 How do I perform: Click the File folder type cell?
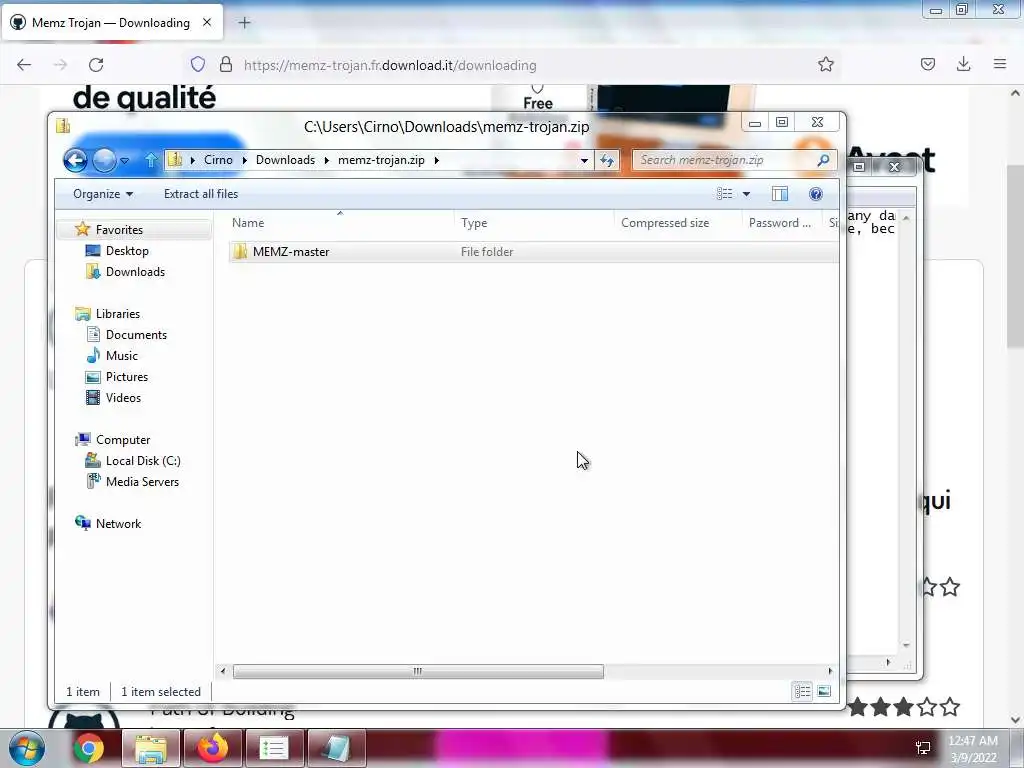click(x=487, y=252)
